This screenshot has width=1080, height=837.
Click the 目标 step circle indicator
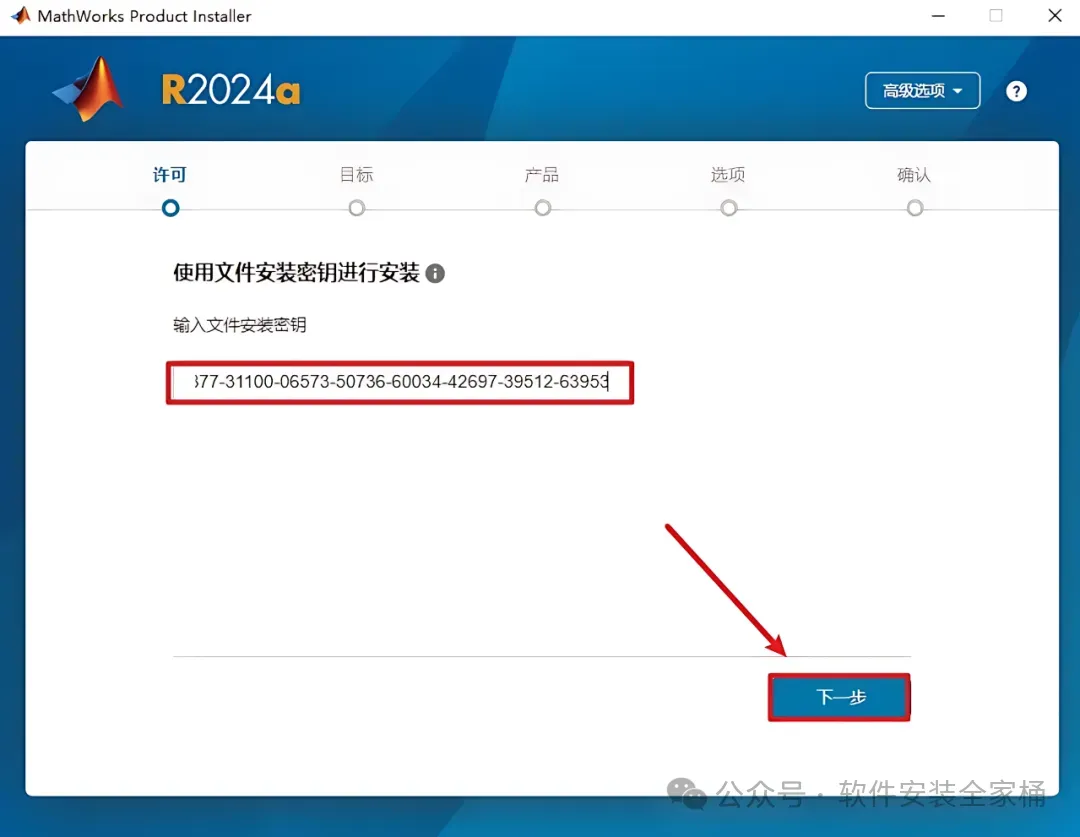click(x=356, y=208)
